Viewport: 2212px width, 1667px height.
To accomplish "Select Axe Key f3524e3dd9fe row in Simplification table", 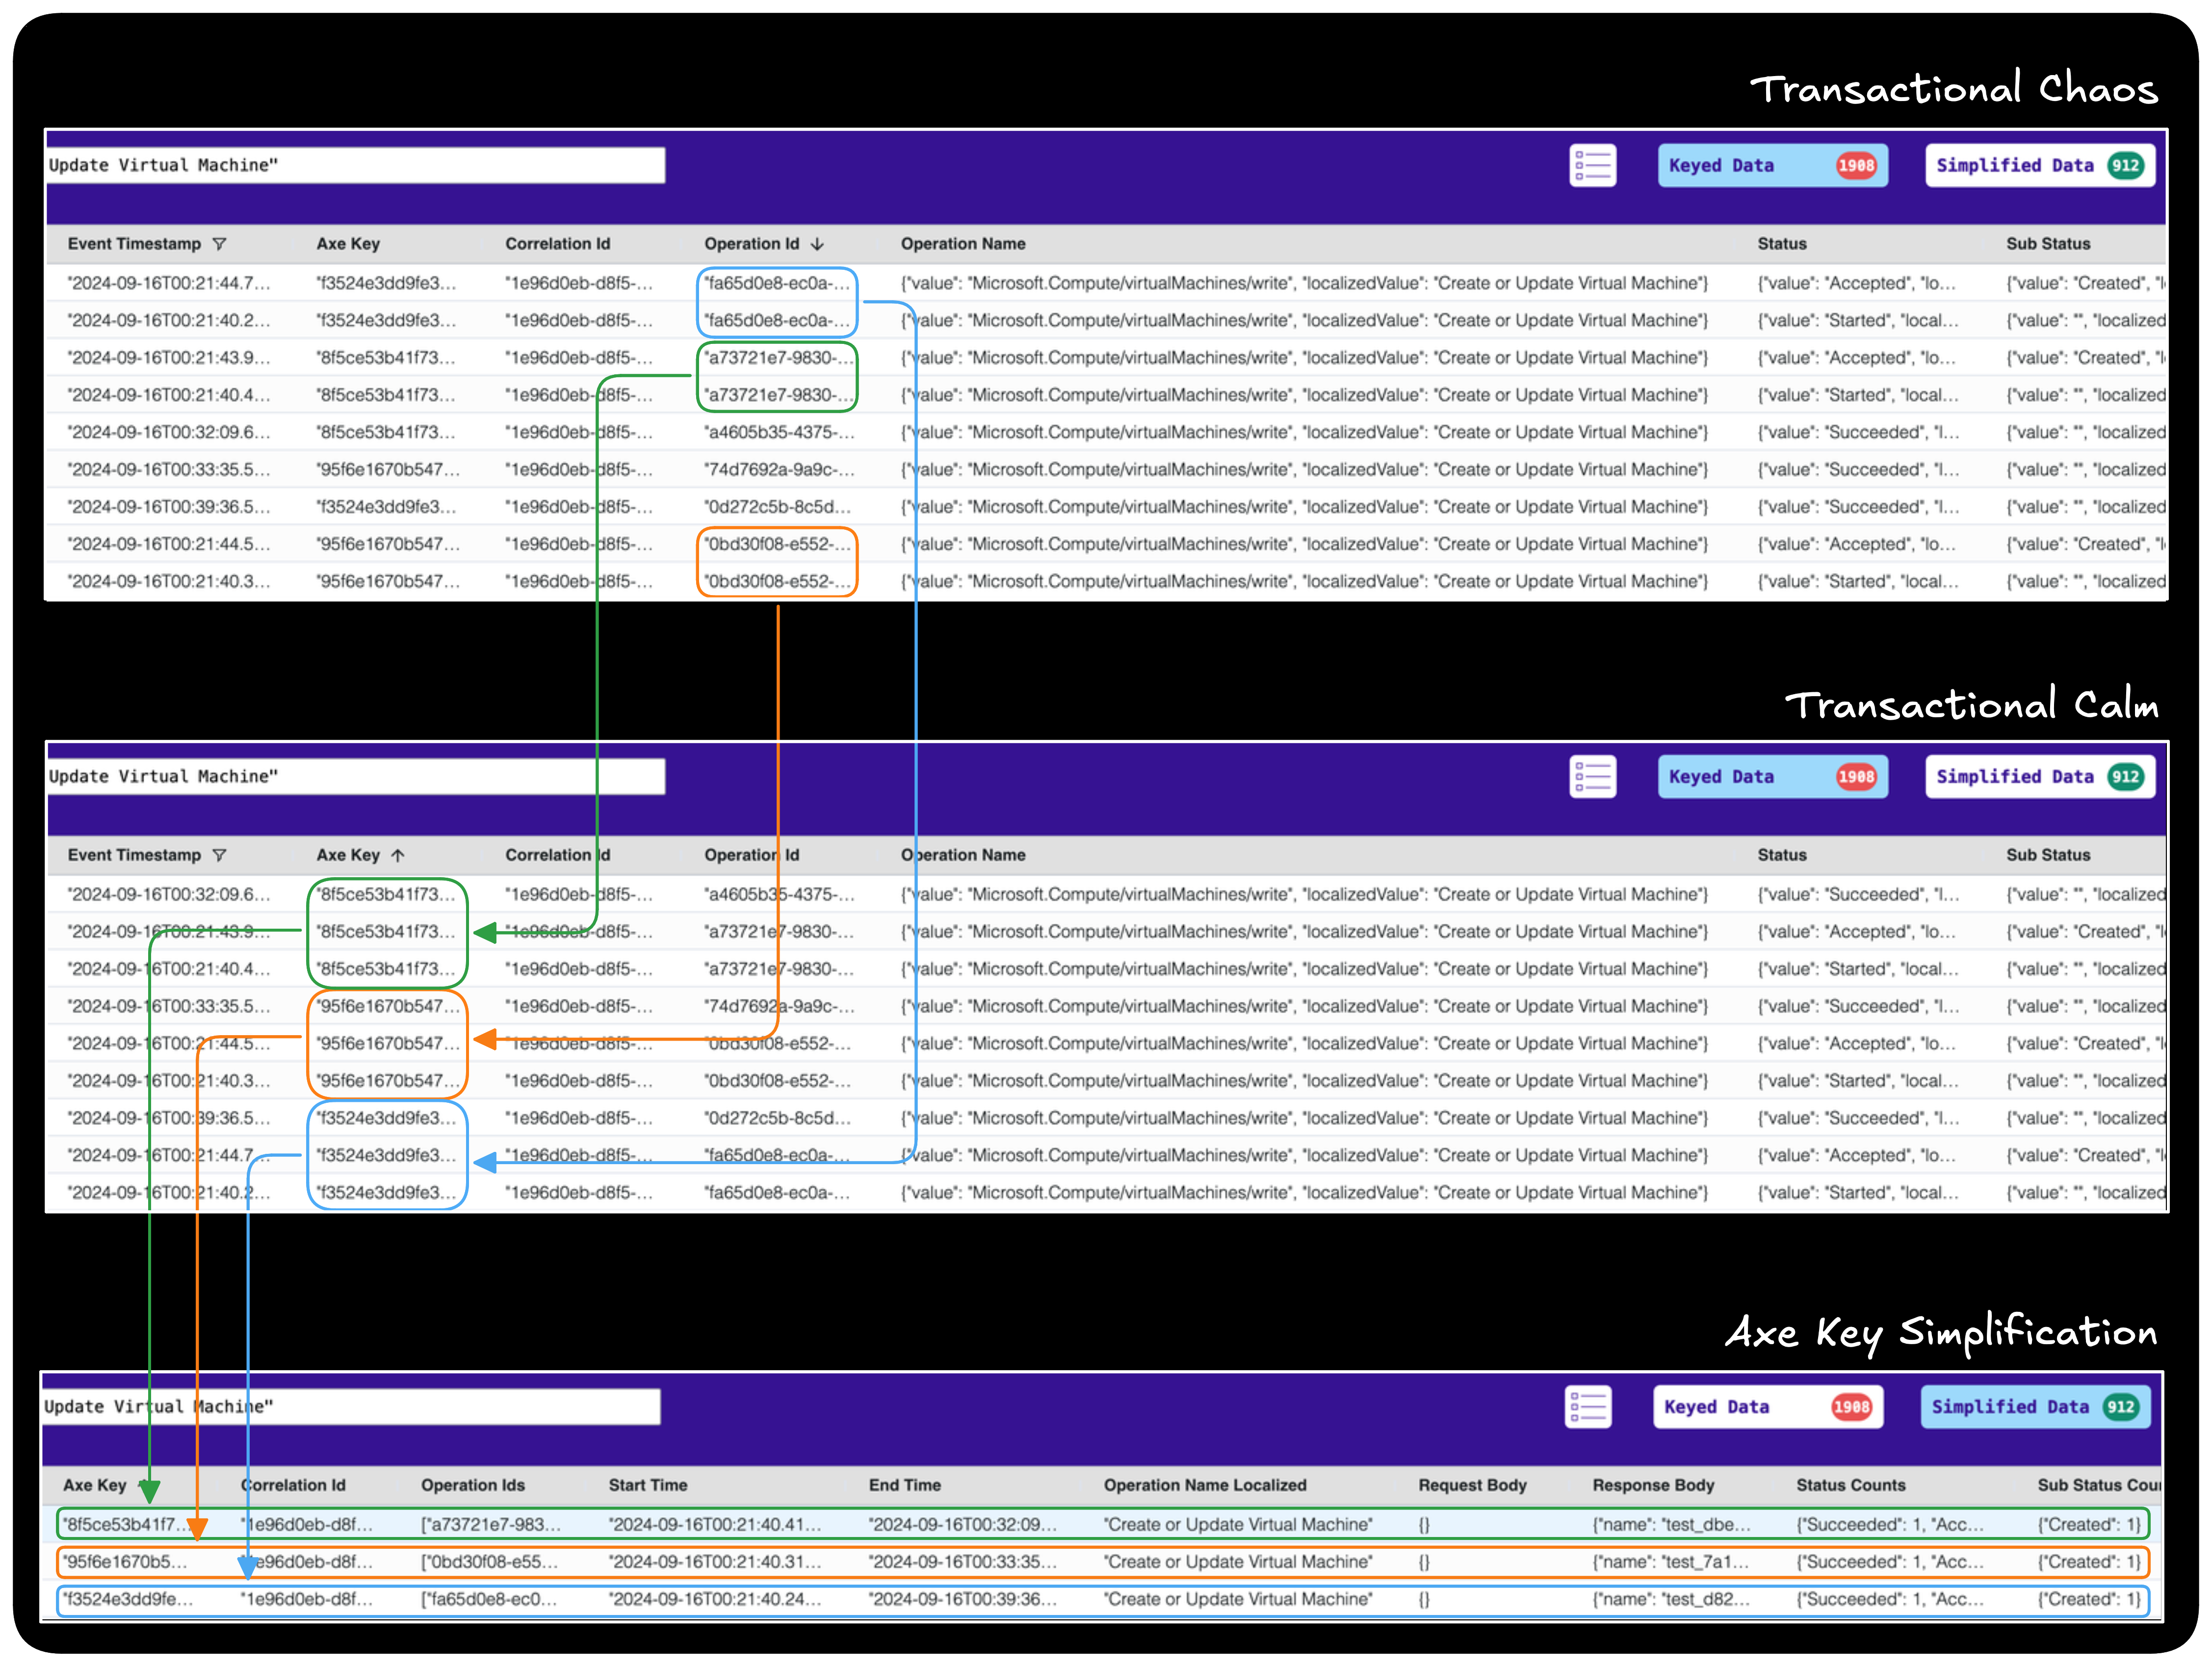I will coord(1102,1599).
